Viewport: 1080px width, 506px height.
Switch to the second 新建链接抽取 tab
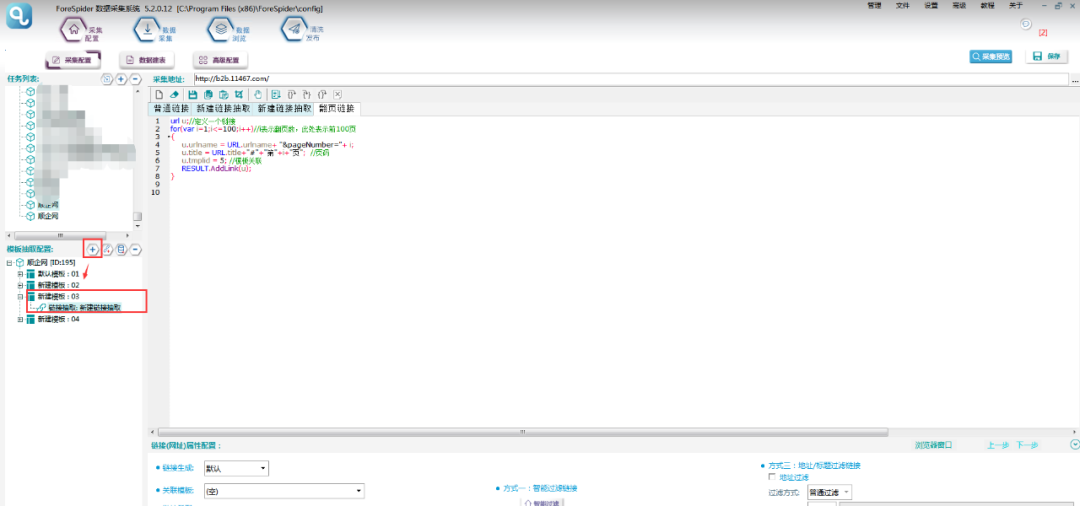[284, 109]
